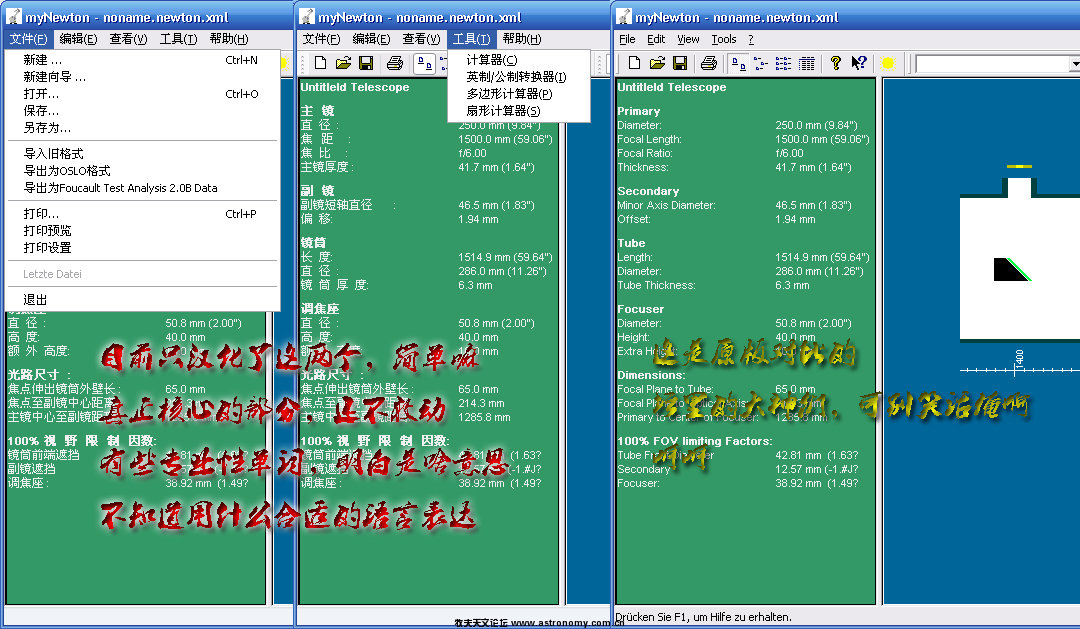Open 查看(V) menu in left window

(128, 39)
